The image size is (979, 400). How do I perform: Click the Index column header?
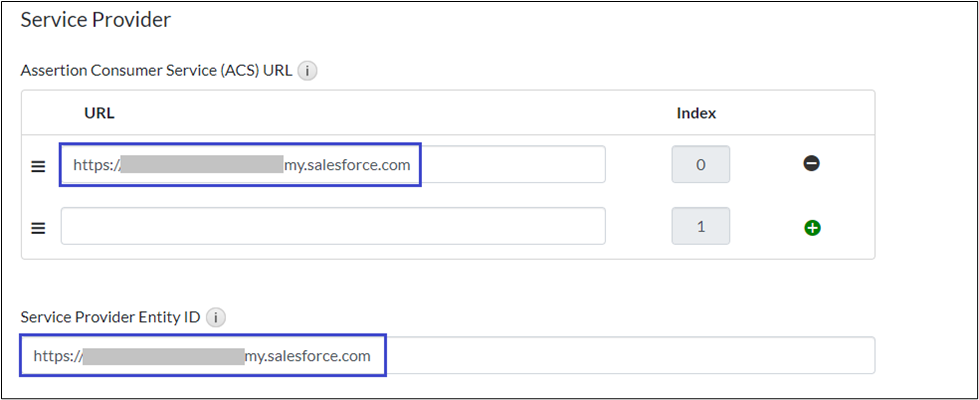(696, 113)
